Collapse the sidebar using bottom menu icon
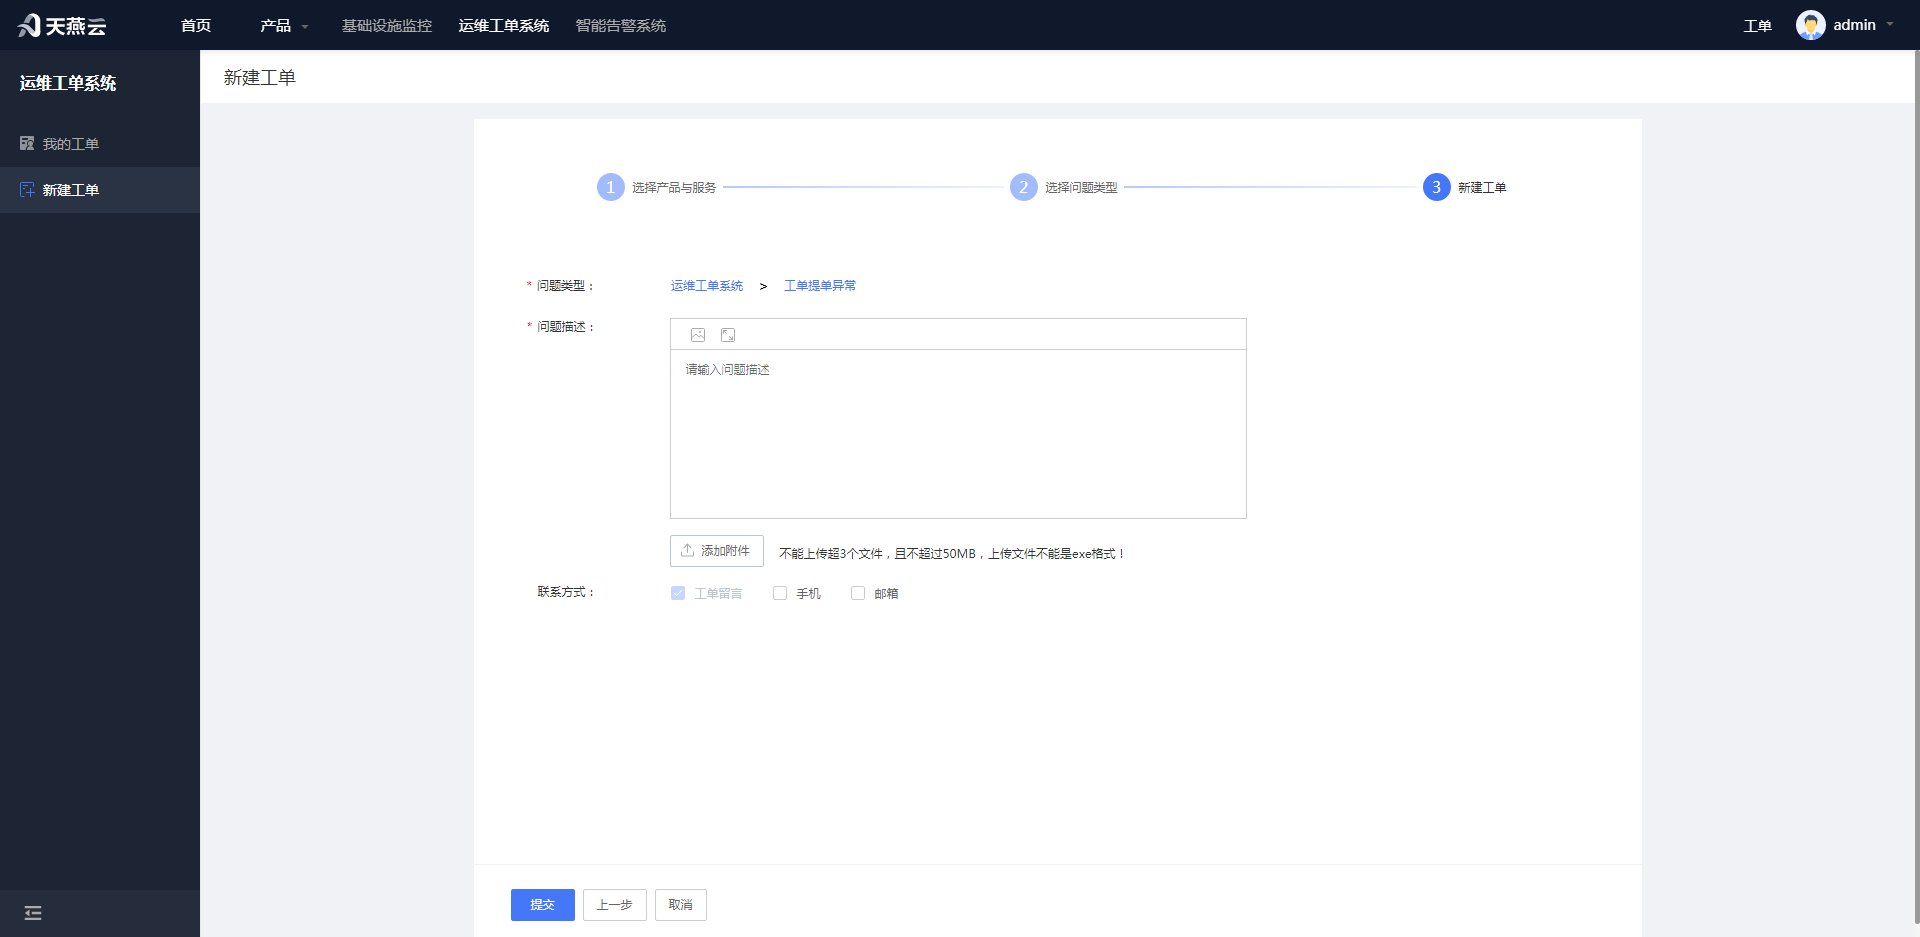Viewport: 1920px width, 937px height. click(33, 913)
